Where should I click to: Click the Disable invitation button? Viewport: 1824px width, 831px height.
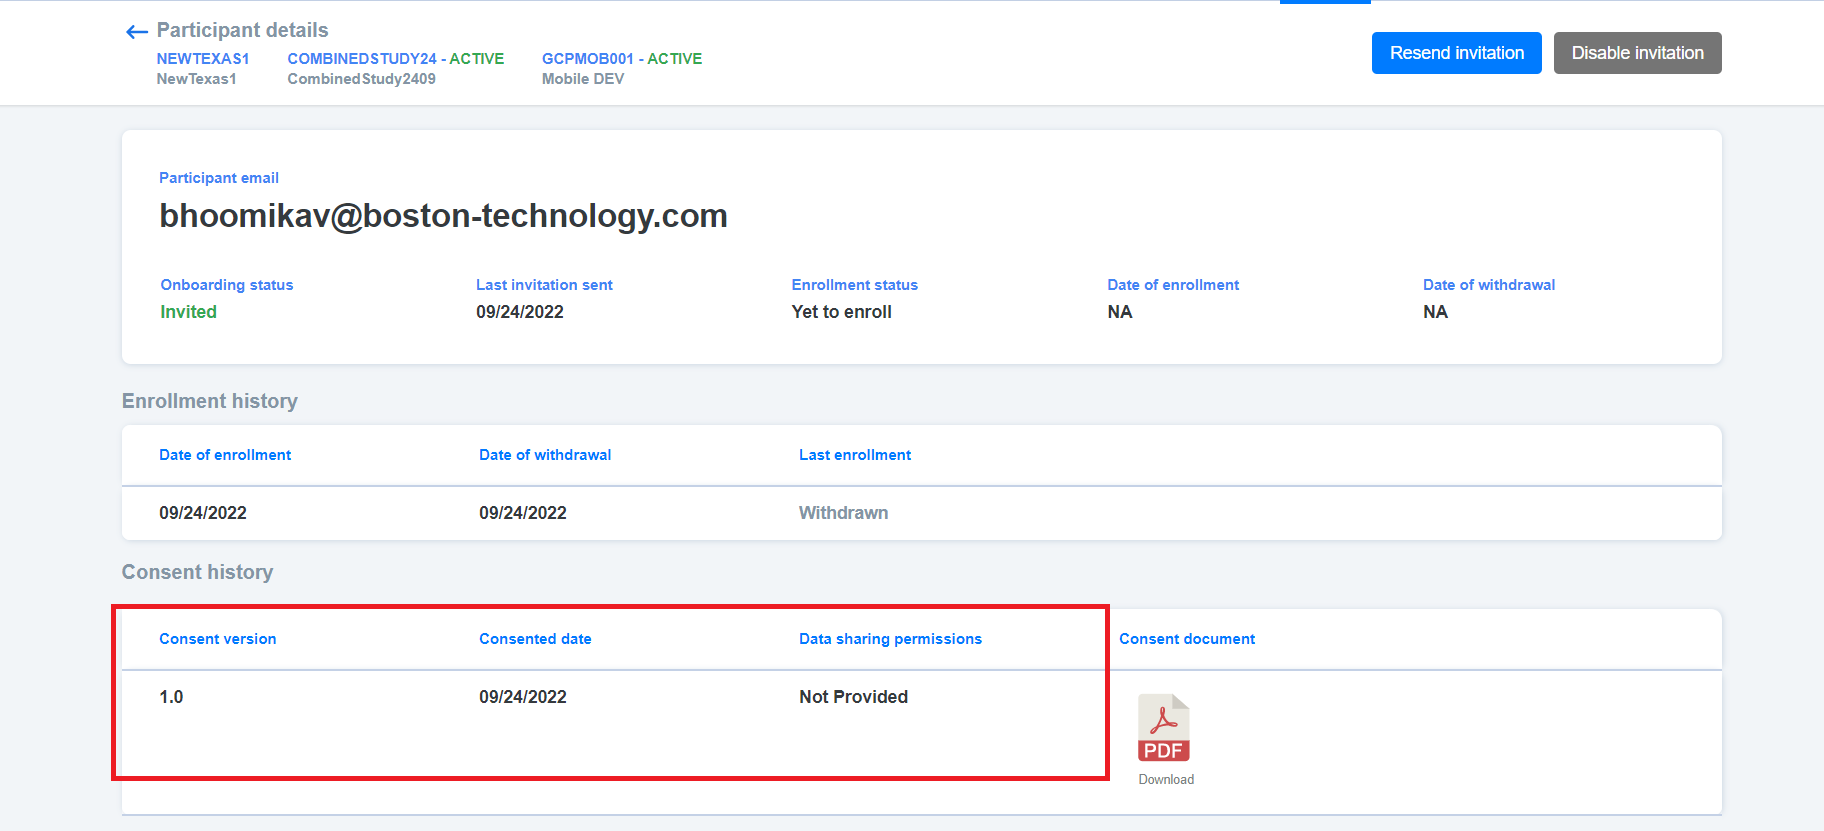pos(1637,53)
